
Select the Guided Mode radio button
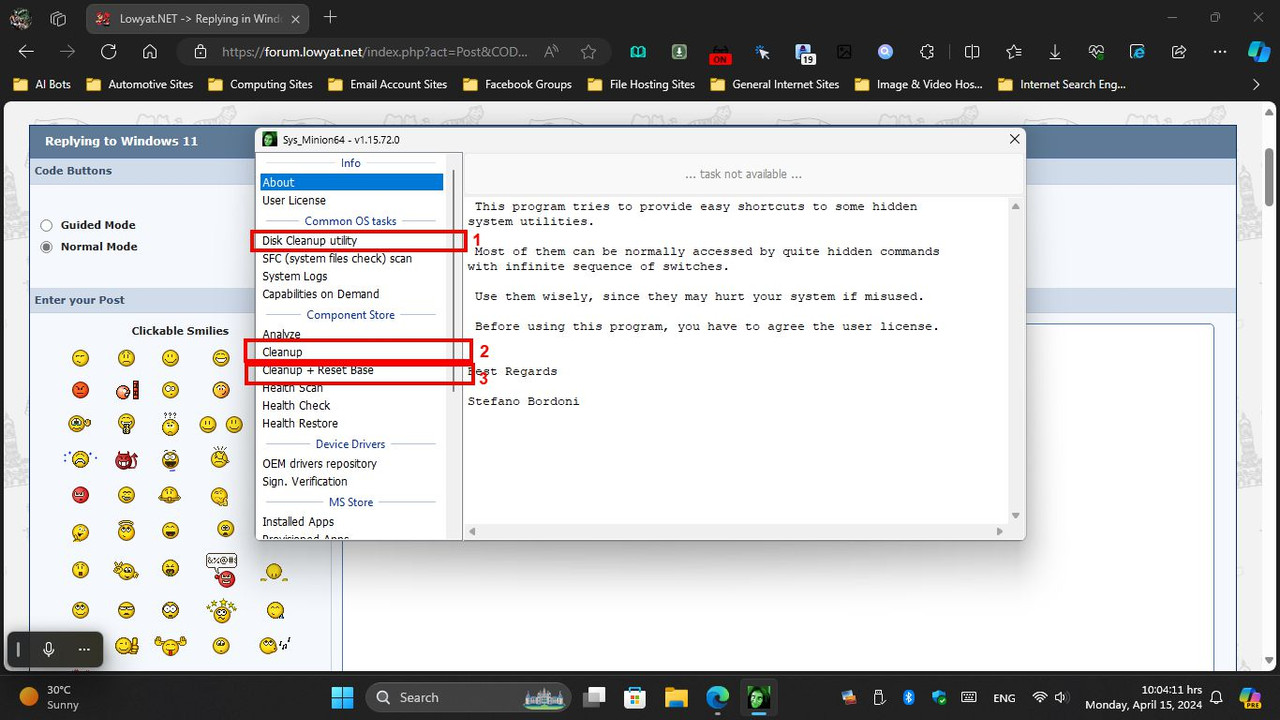(x=46, y=225)
